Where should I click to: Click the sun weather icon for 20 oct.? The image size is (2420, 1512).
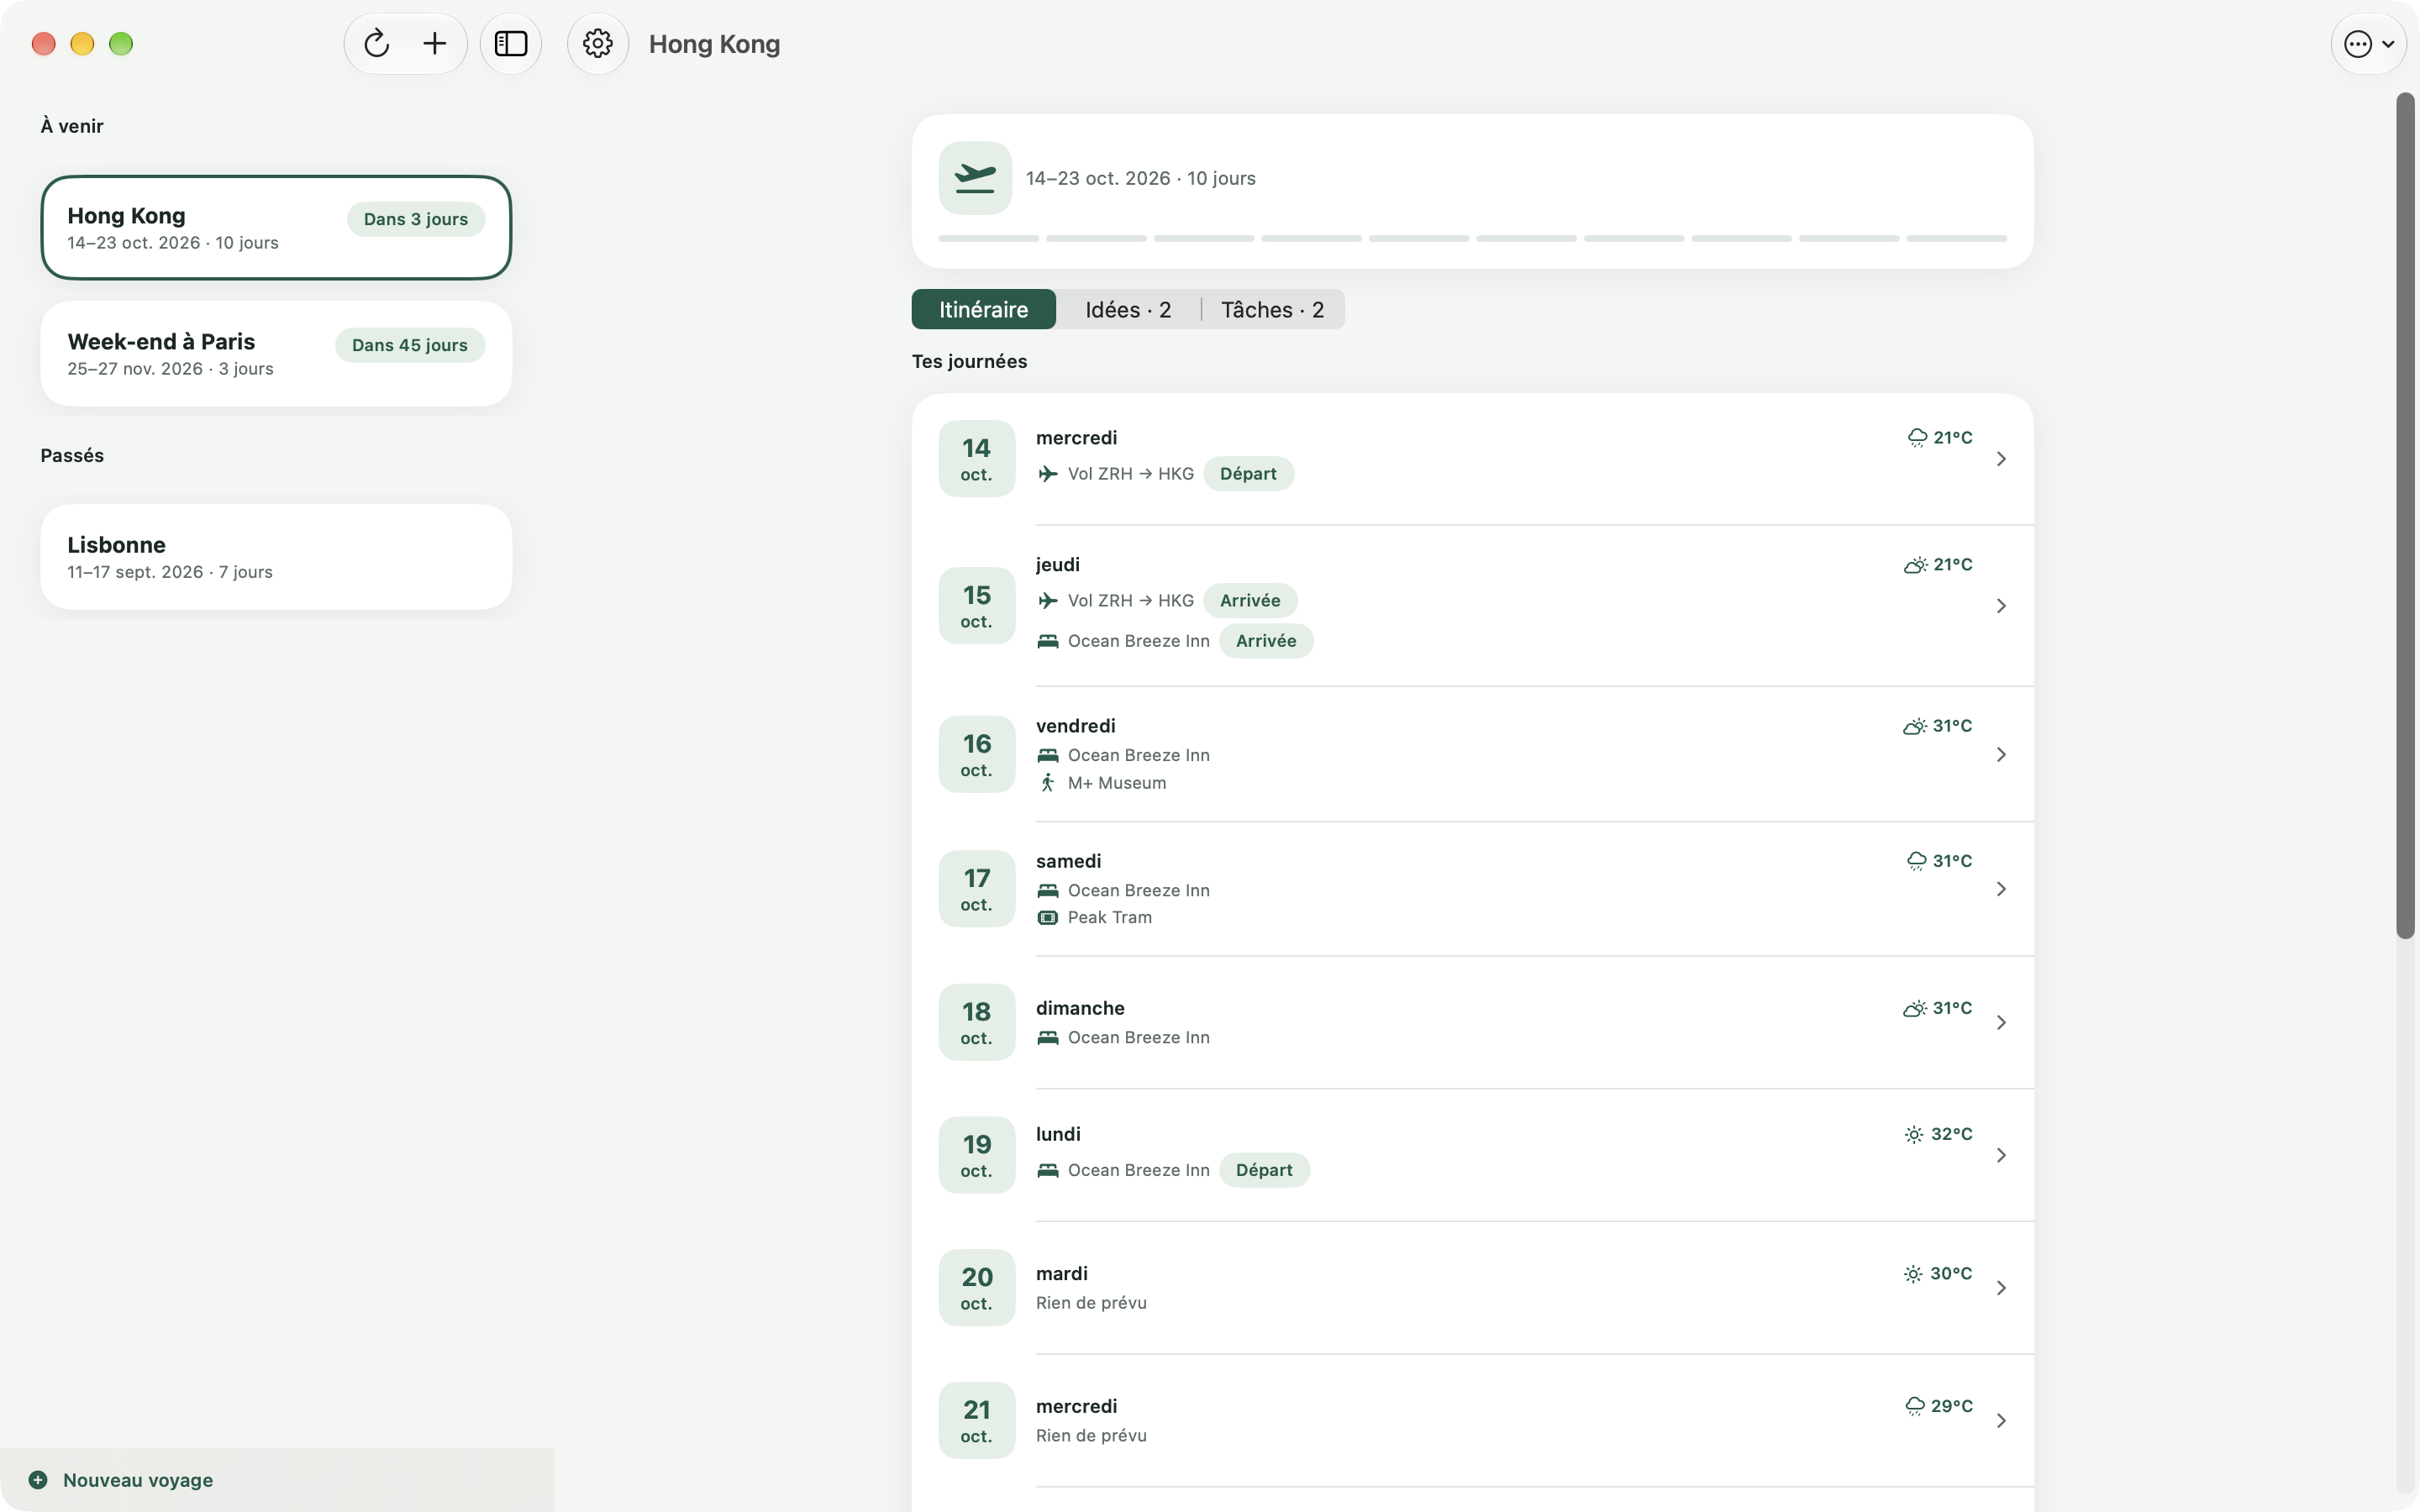[x=1913, y=1274]
